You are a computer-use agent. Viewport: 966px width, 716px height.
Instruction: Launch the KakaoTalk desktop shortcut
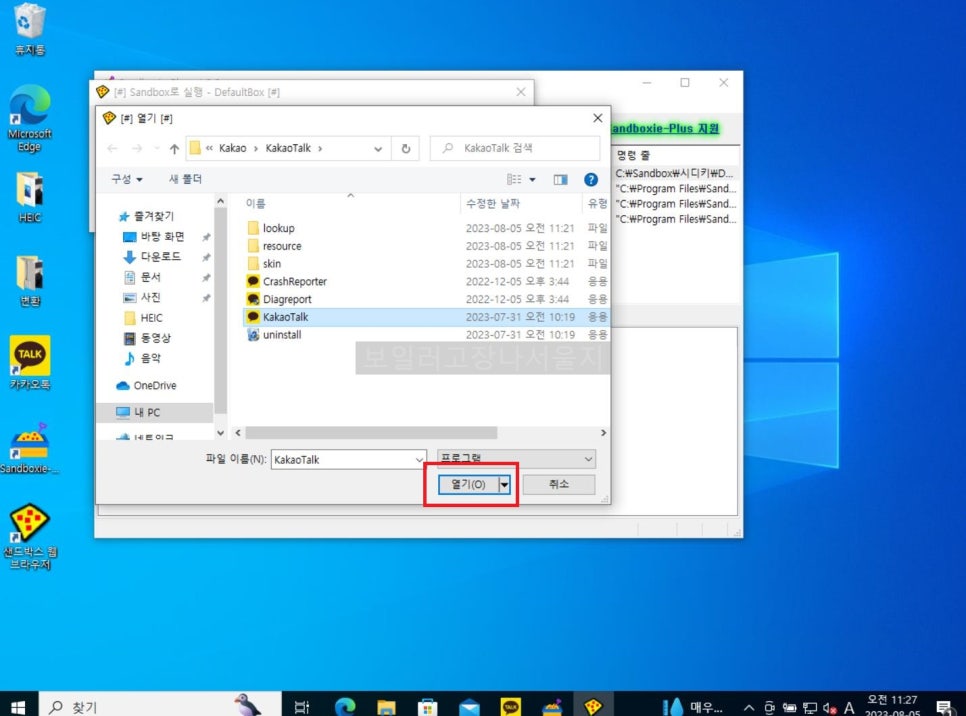point(30,362)
